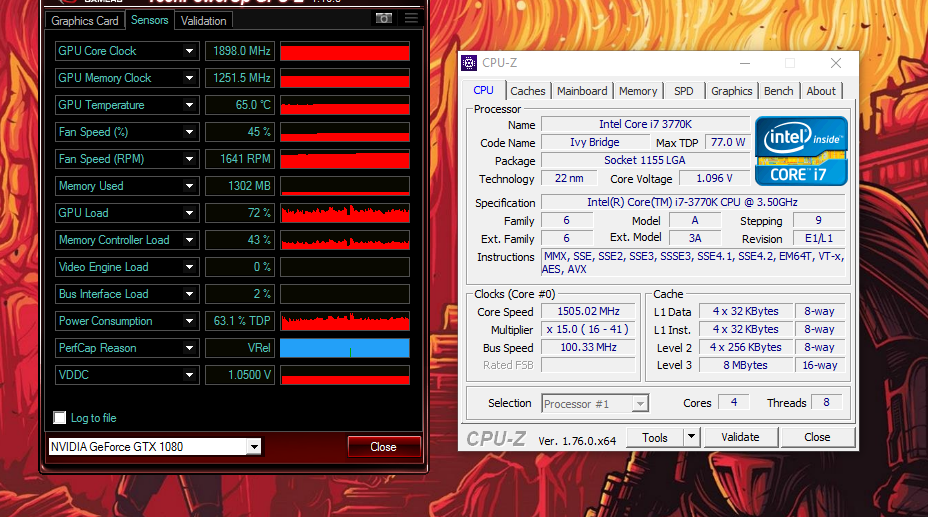Click the Ivy Bridge code name field
Viewport: 928px width, 517px height.
pos(595,143)
